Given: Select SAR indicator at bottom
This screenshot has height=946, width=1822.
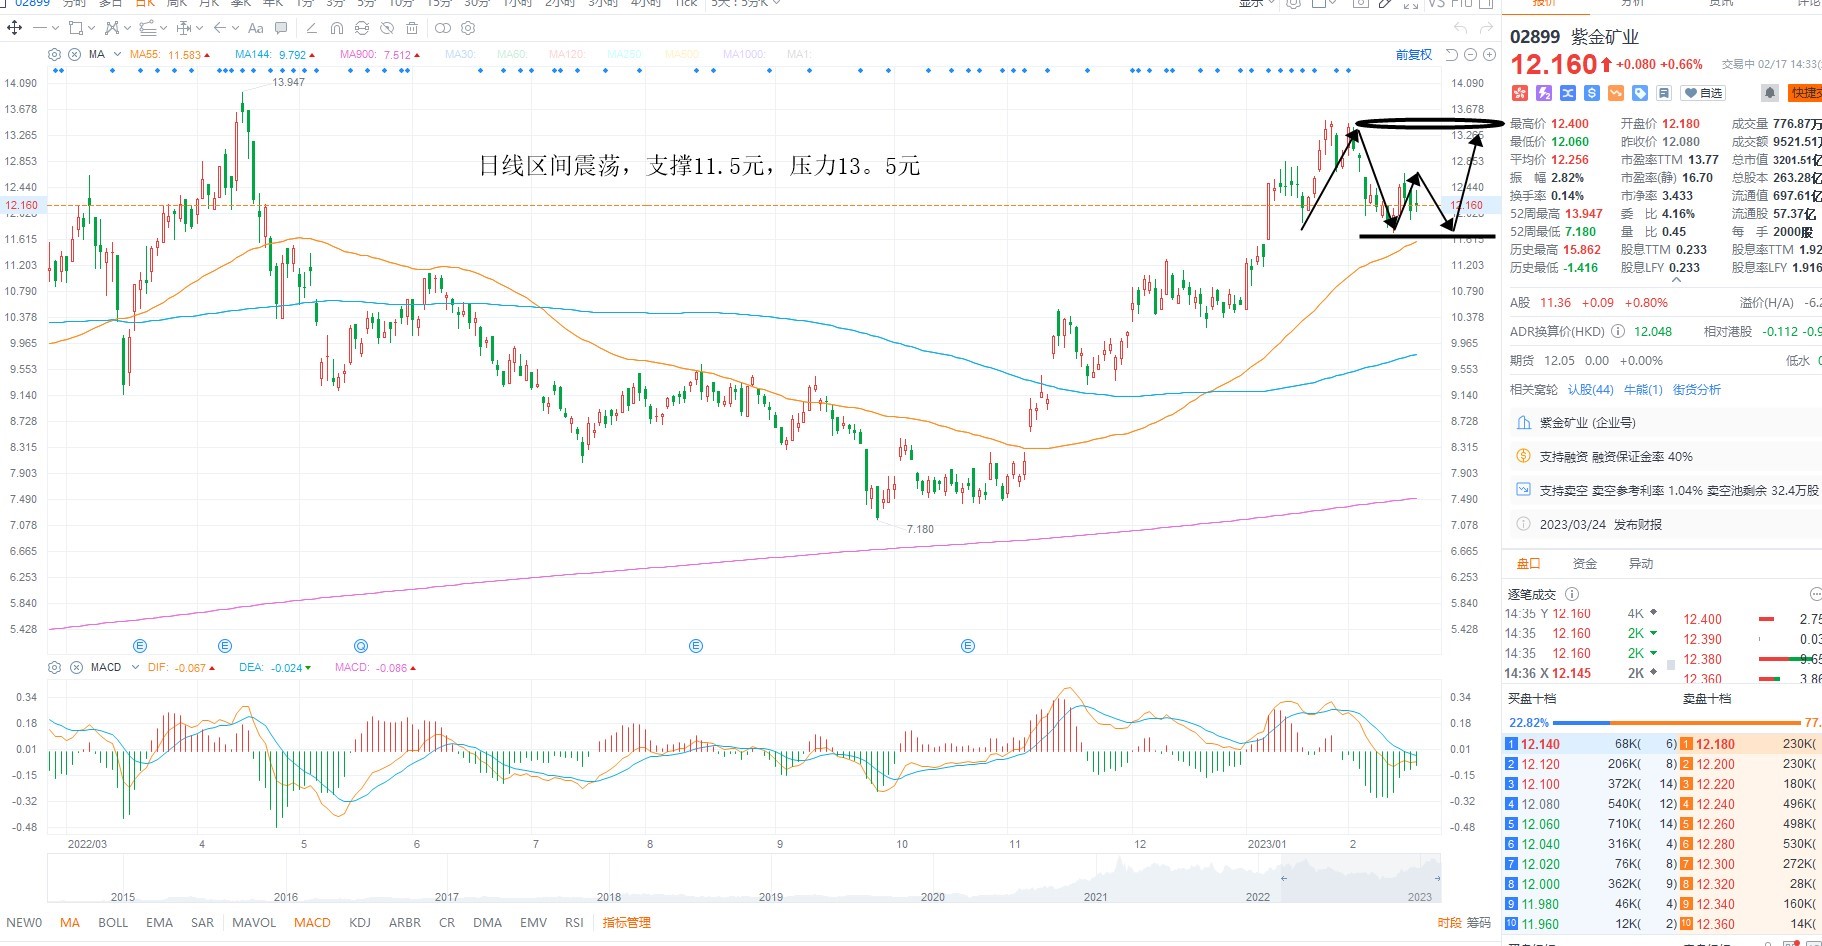Looking at the screenshot, I should click(202, 923).
